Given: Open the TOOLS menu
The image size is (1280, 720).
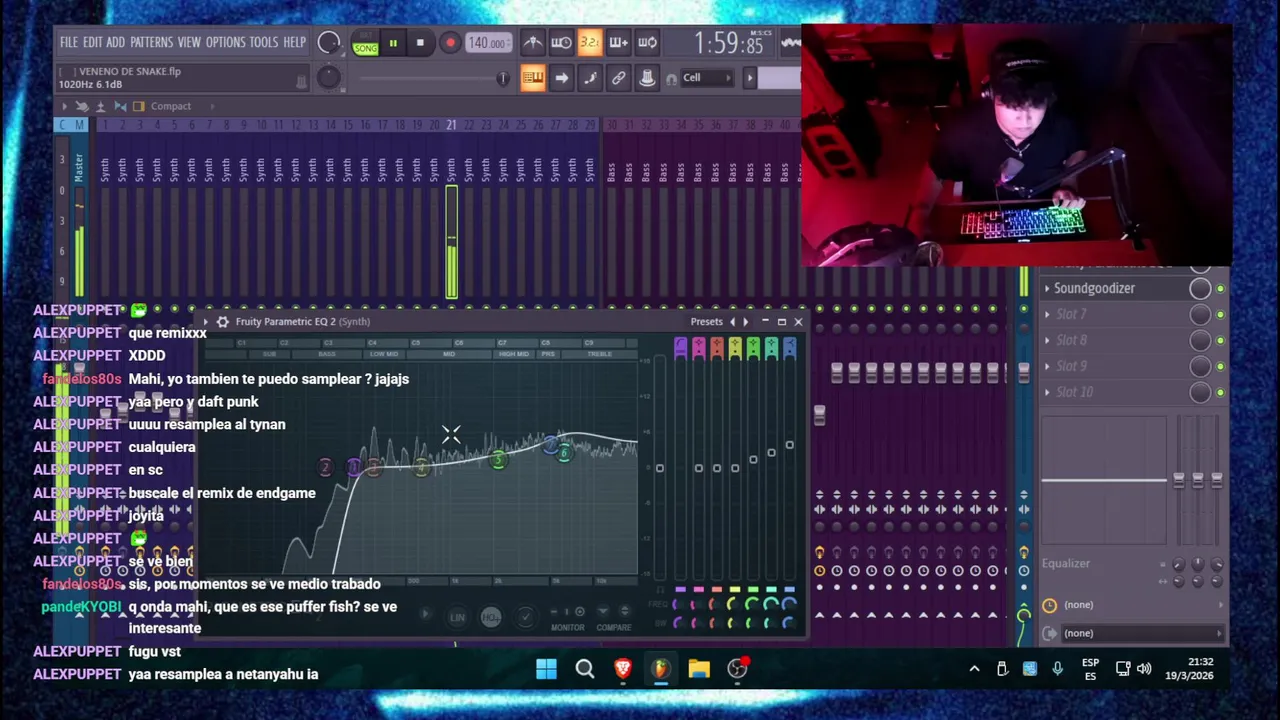Looking at the screenshot, I should [263, 43].
